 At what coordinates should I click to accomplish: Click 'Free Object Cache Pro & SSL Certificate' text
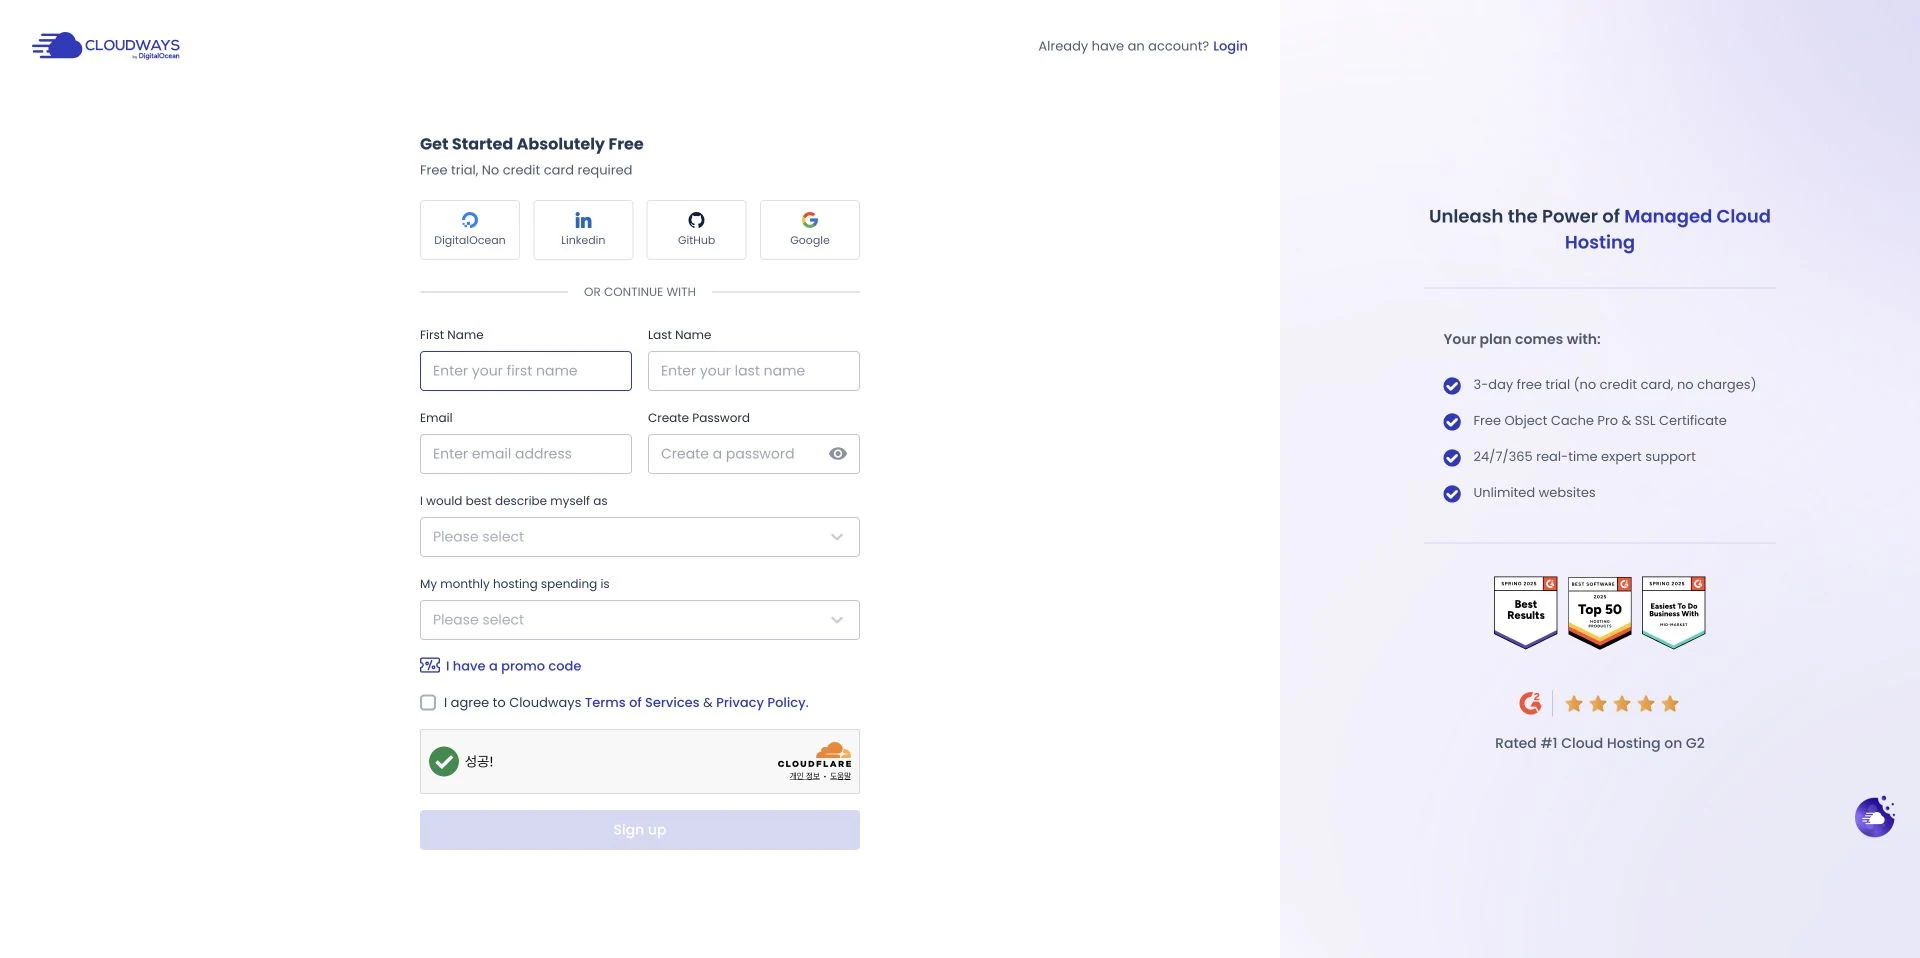(1600, 421)
